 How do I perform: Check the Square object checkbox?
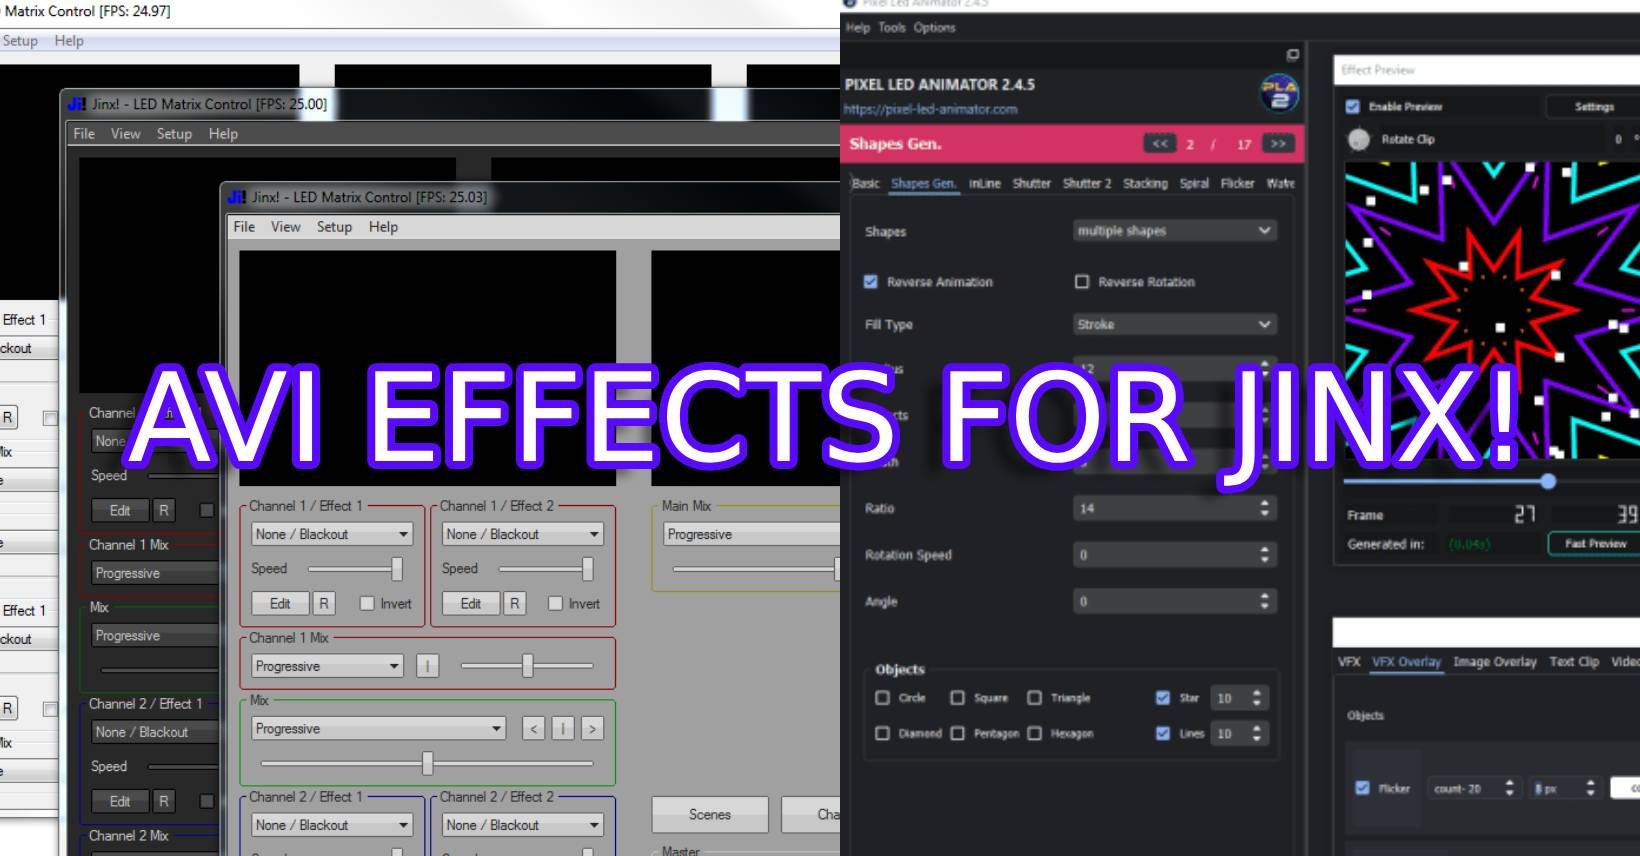coord(958,698)
